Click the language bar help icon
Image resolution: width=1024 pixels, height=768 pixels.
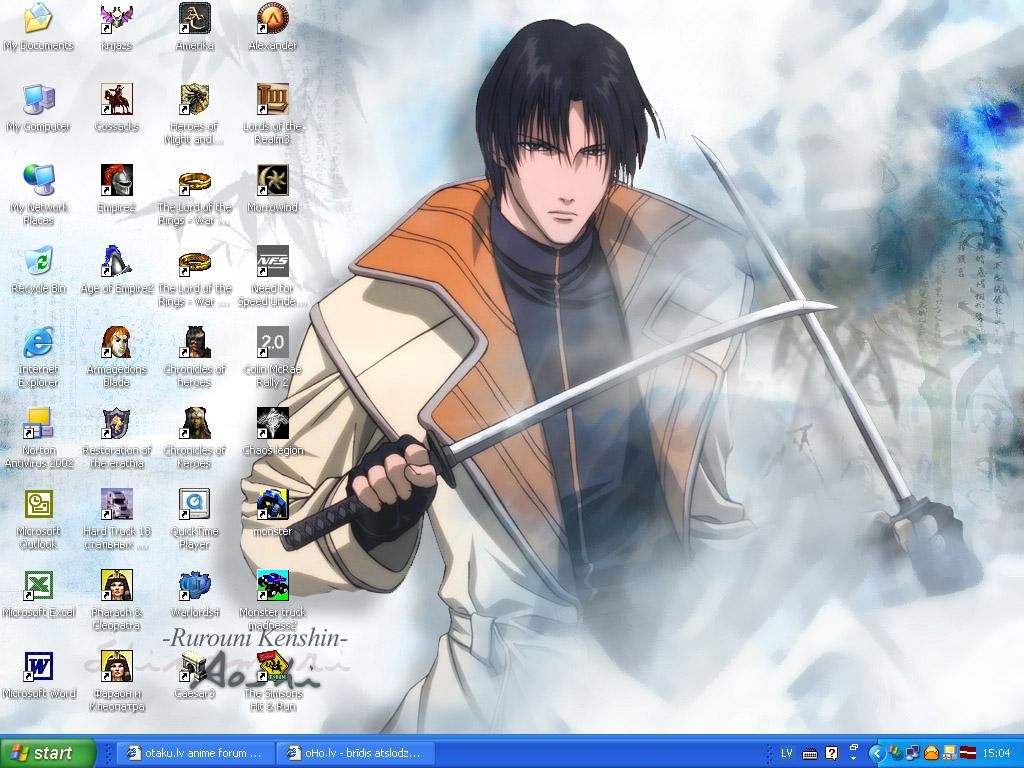coord(831,754)
